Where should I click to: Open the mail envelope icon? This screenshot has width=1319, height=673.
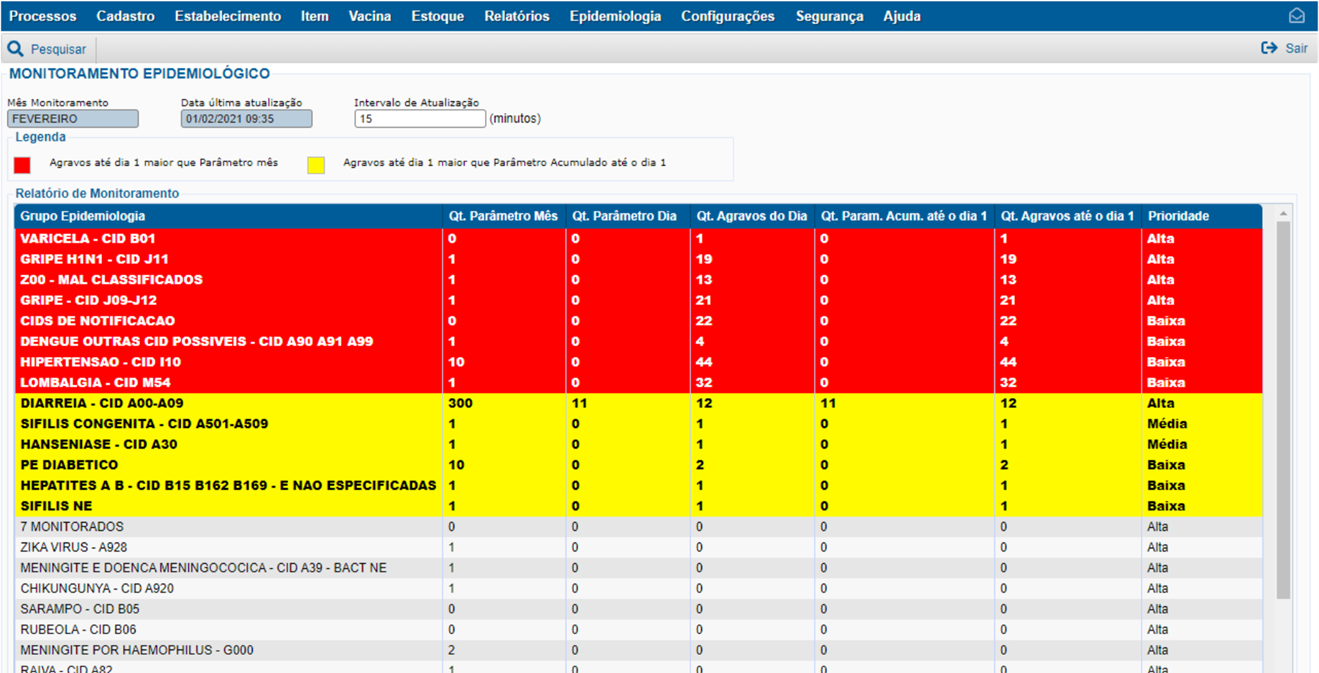click(x=1297, y=16)
